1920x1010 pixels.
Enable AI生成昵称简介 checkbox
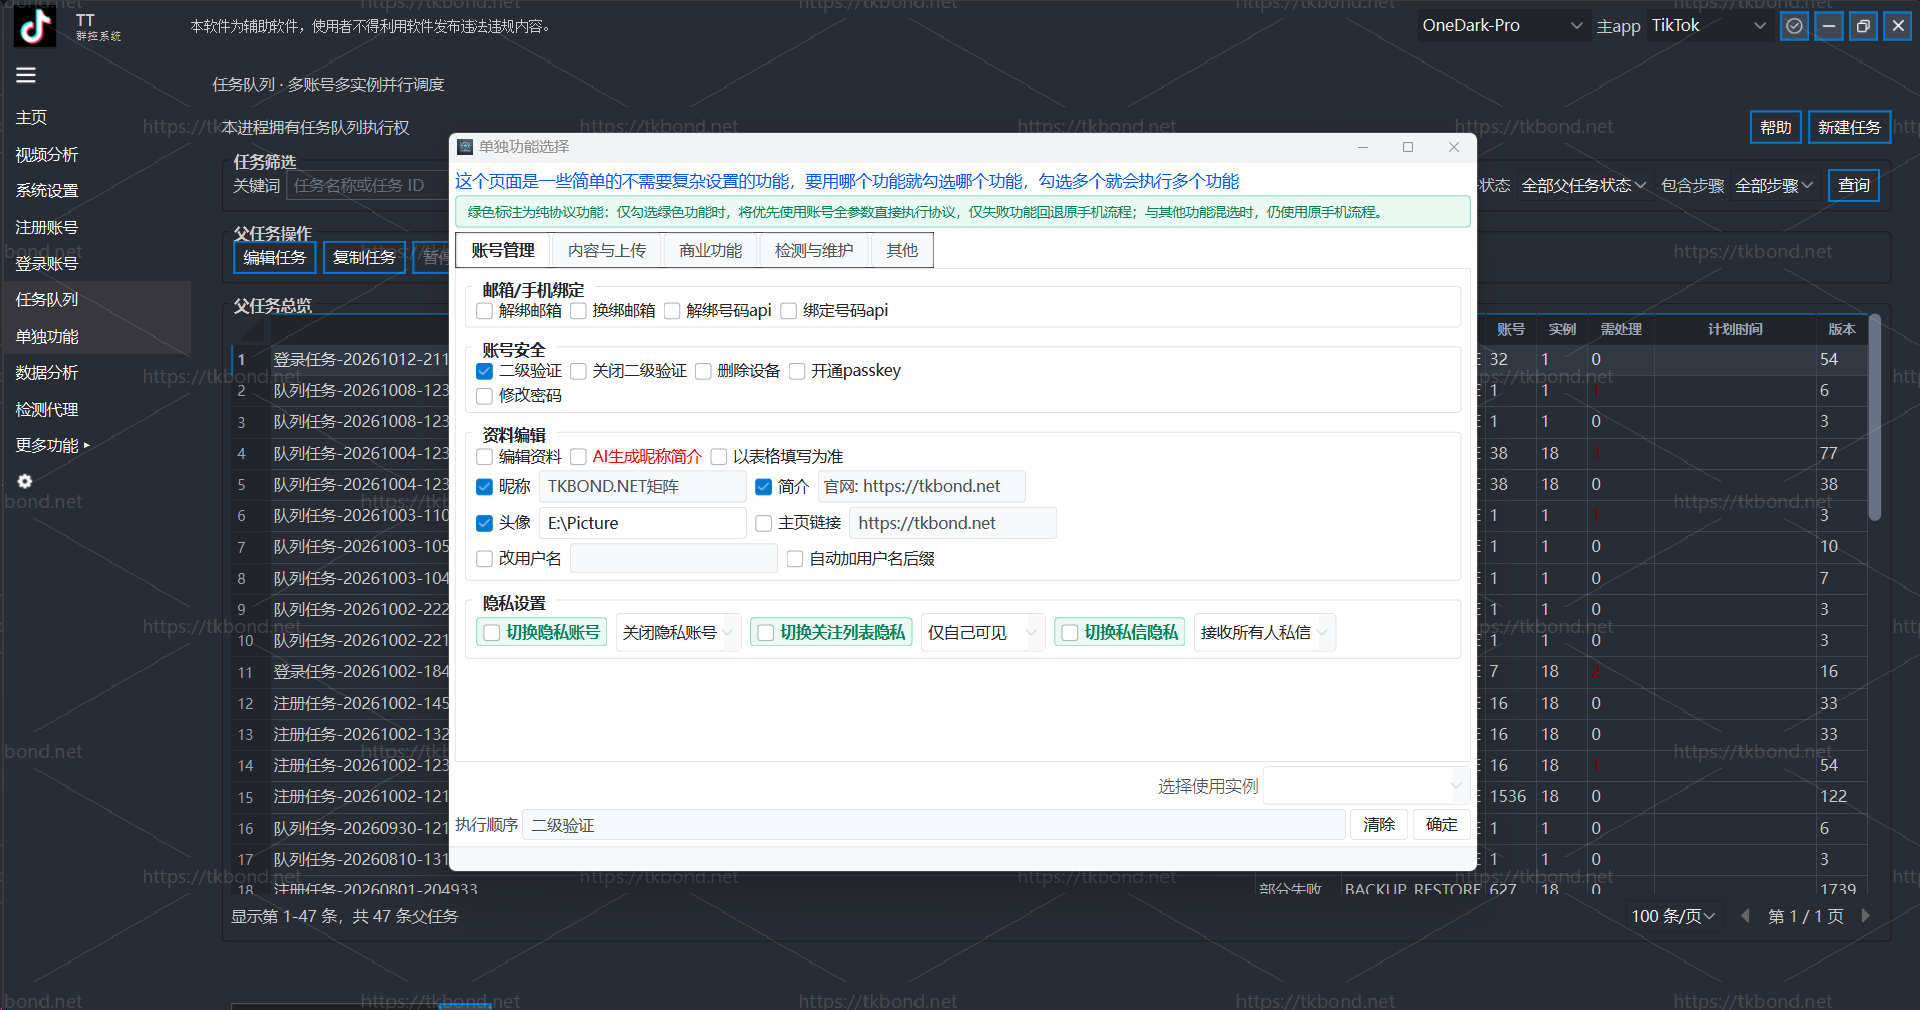click(578, 457)
